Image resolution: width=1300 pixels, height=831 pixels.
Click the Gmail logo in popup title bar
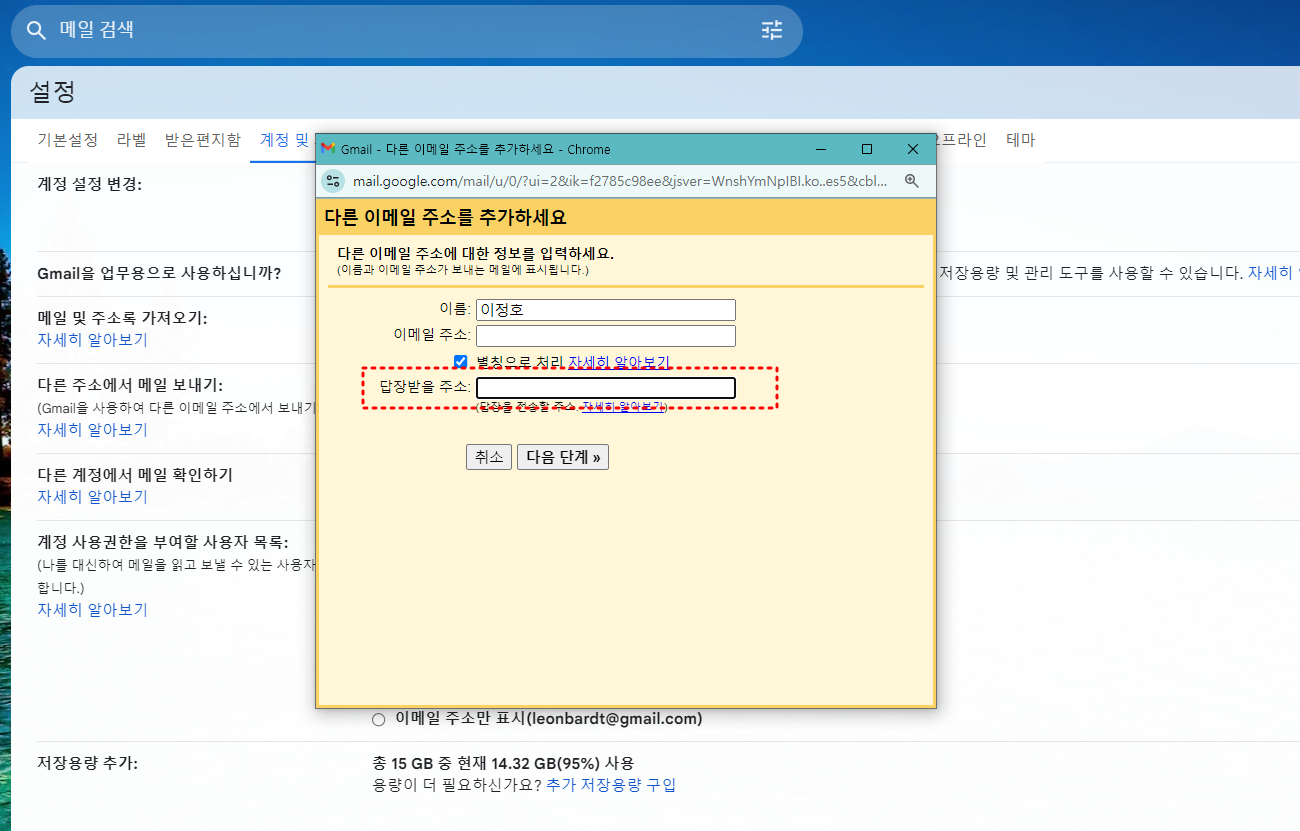click(x=328, y=149)
